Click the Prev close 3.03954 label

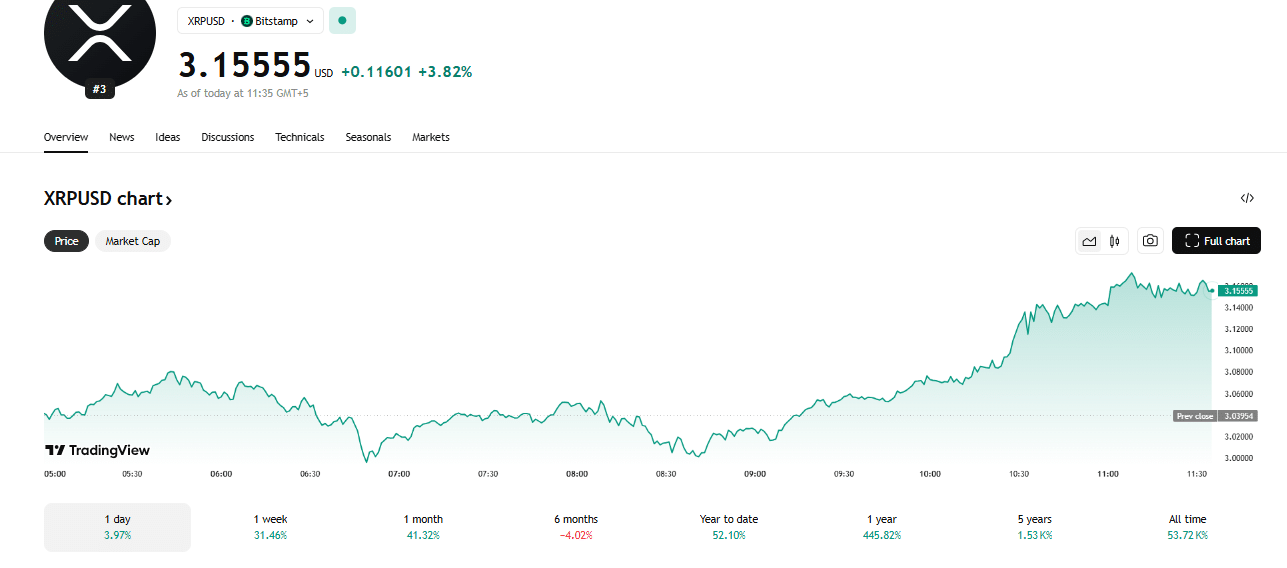[x=1215, y=416]
